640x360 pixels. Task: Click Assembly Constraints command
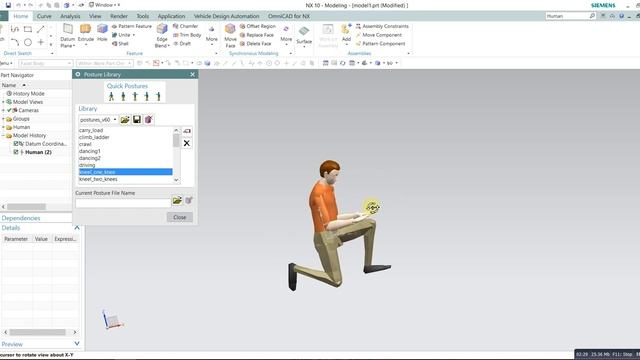pyautogui.click(x=382, y=26)
